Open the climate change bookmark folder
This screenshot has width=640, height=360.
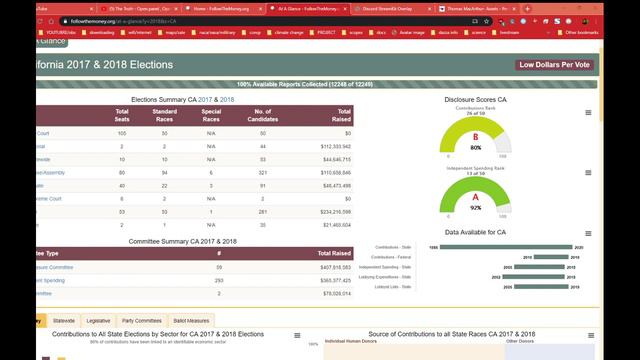point(285,32)
